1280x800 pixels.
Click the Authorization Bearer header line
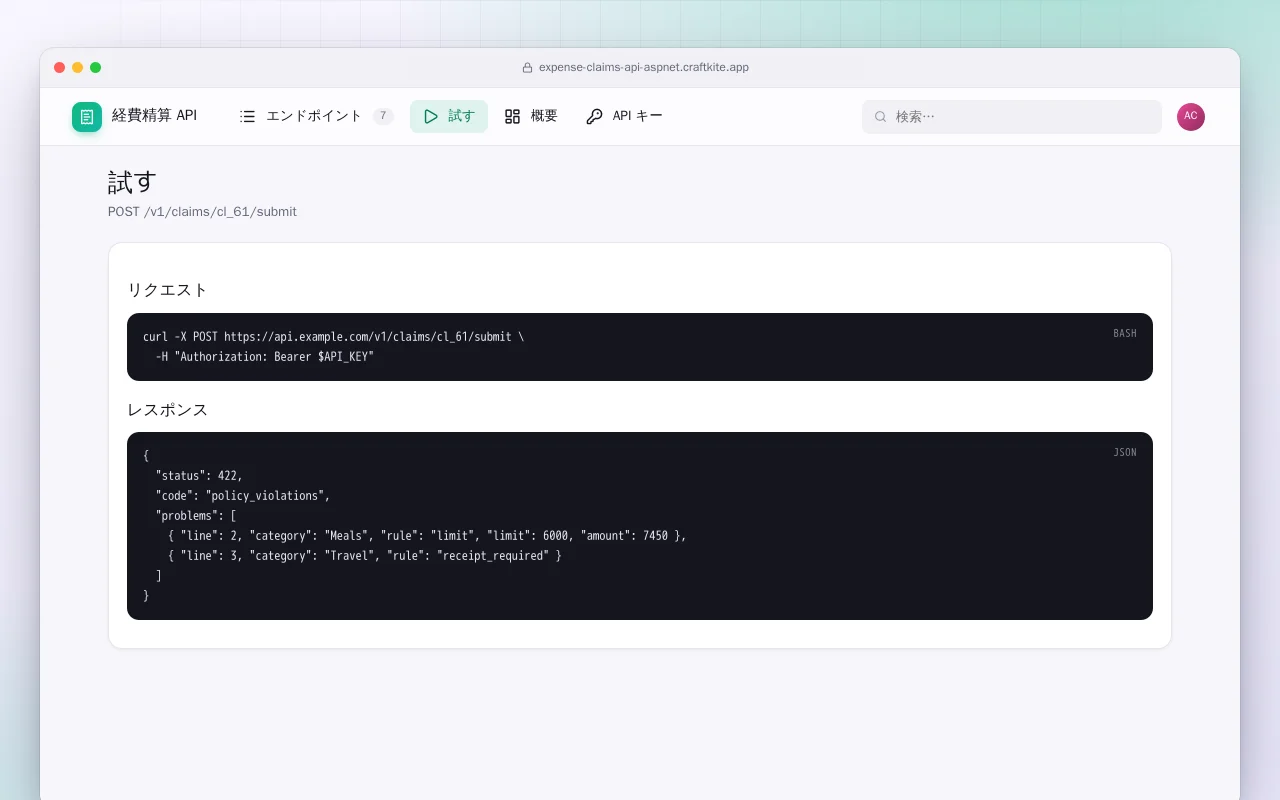point(265,357)
